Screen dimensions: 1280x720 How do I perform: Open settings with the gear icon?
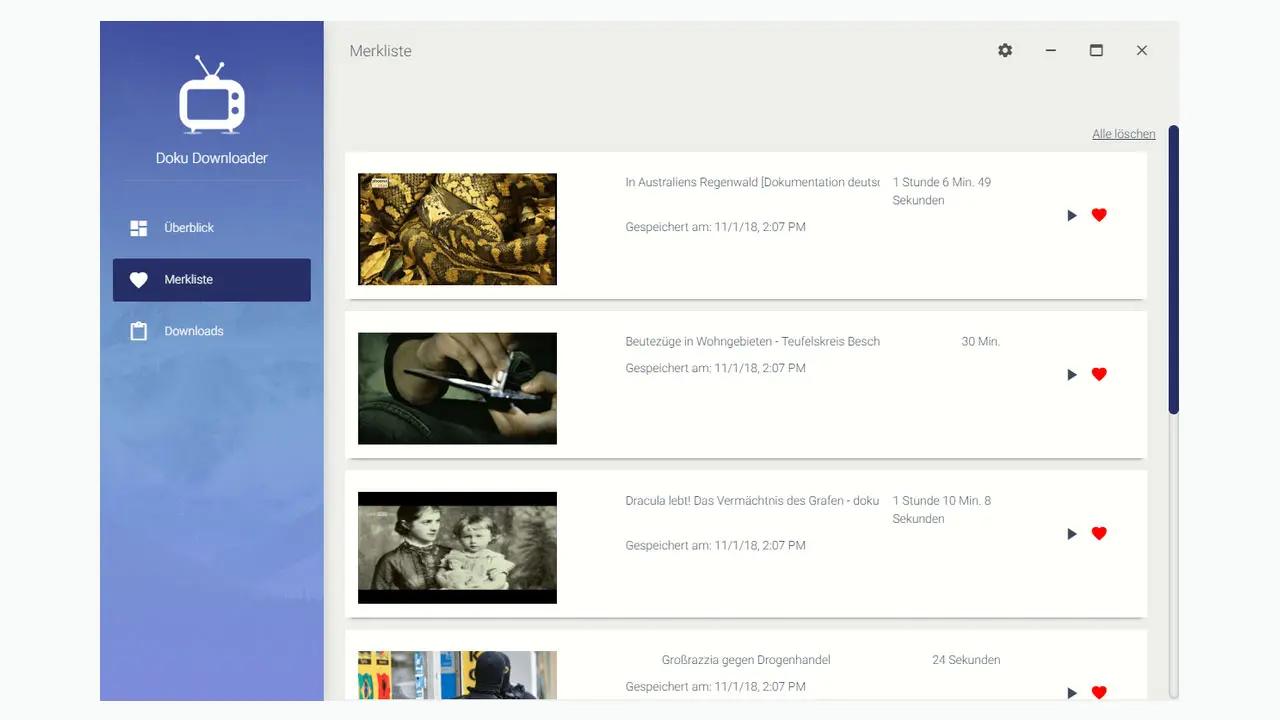pos(1005,50)
